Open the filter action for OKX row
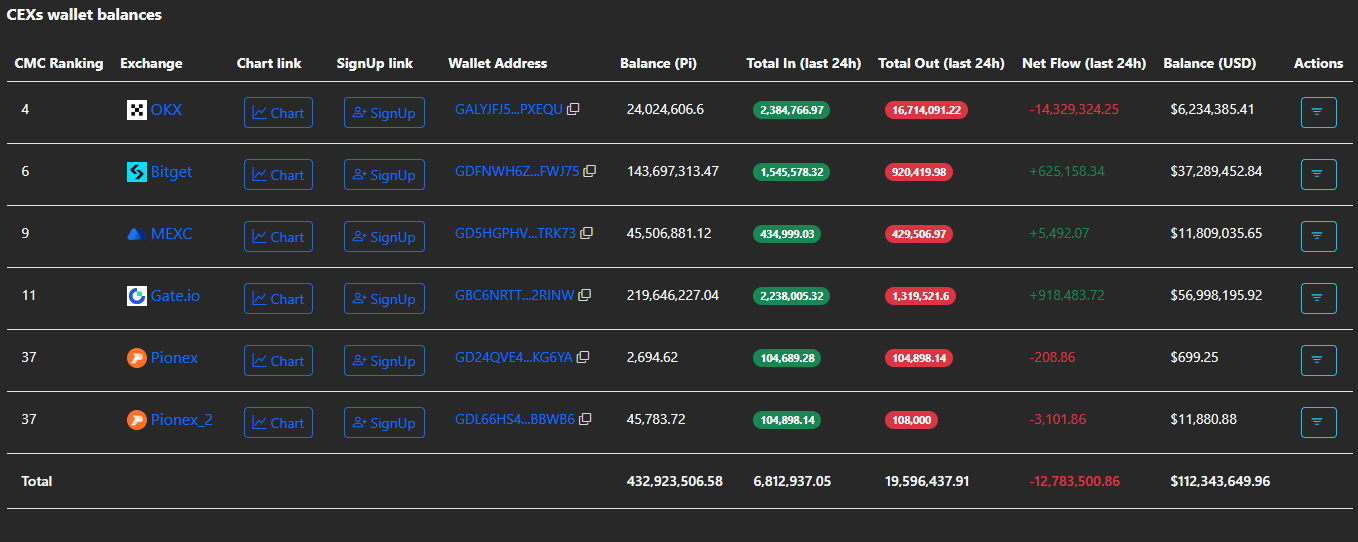The width and height of the screenshot is (1358, 542). 1317,112
